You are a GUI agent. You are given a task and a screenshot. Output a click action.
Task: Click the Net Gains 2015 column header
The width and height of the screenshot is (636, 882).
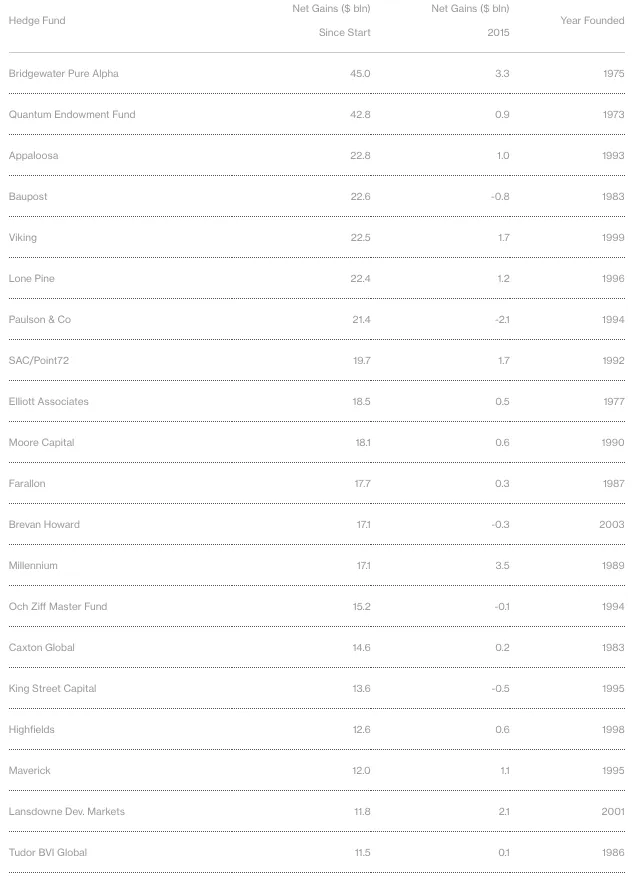coord(470,21)
